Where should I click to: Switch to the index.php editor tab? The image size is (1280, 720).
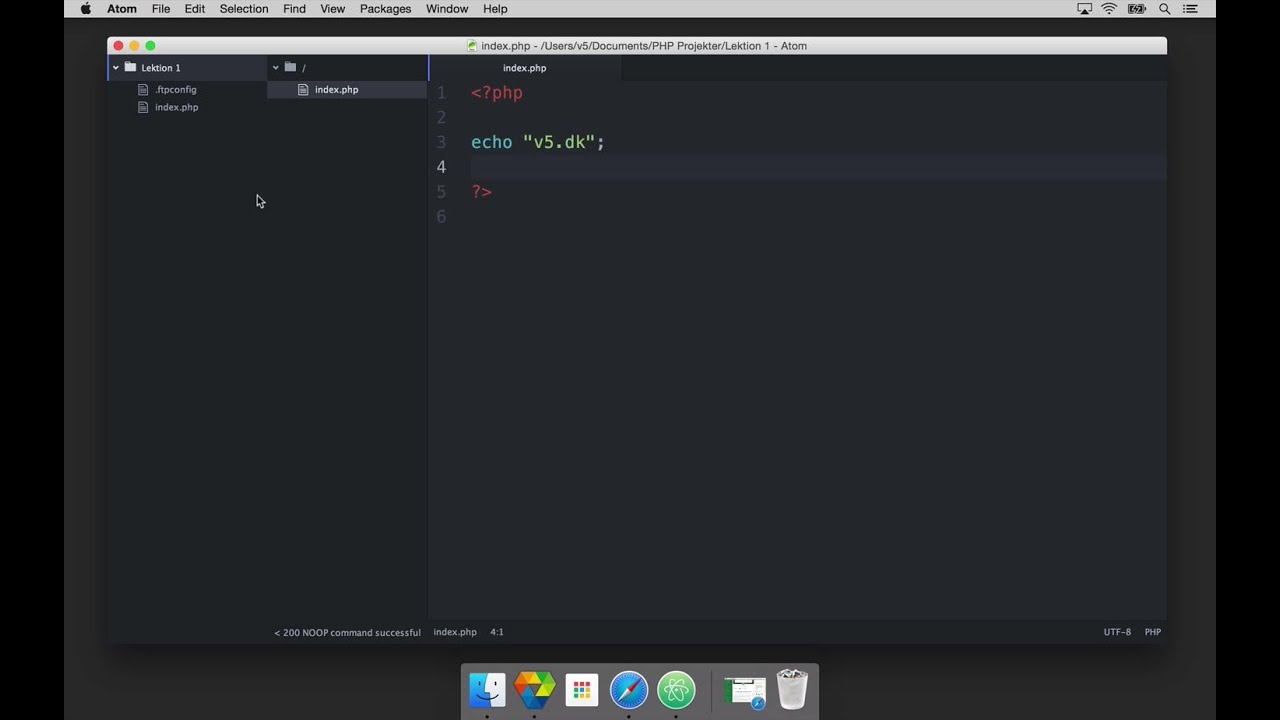(x=524, y=67)
